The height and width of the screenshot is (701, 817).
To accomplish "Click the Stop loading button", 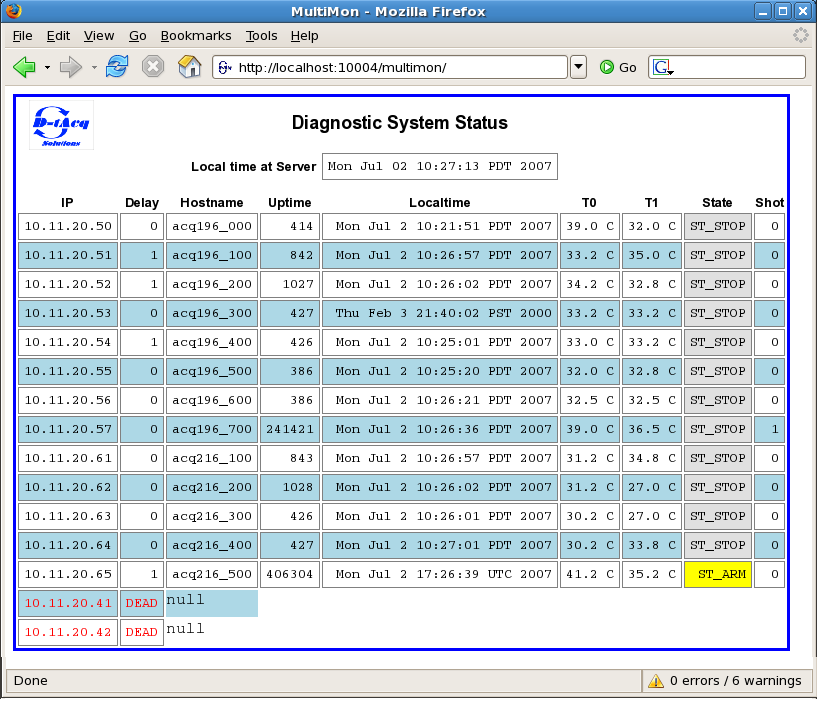I will 153,67.
